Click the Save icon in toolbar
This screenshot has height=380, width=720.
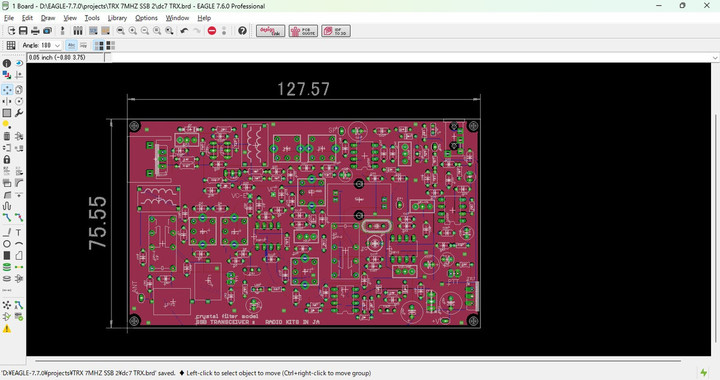(23, 31)
